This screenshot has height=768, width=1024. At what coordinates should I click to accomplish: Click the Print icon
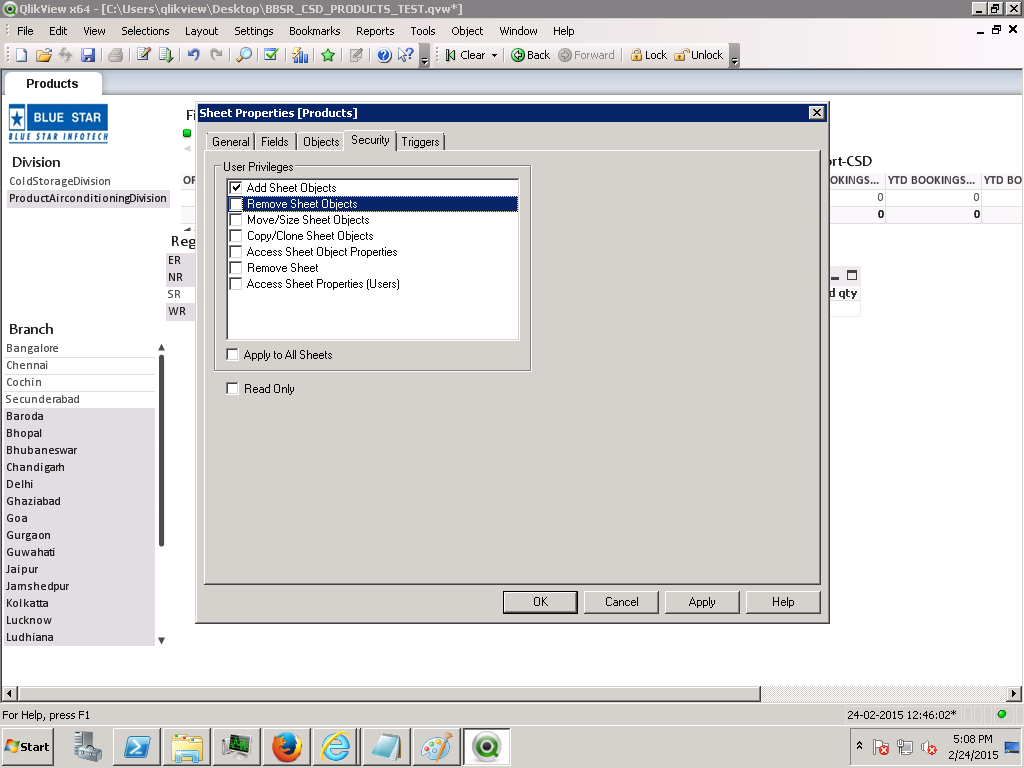(116, 56)
